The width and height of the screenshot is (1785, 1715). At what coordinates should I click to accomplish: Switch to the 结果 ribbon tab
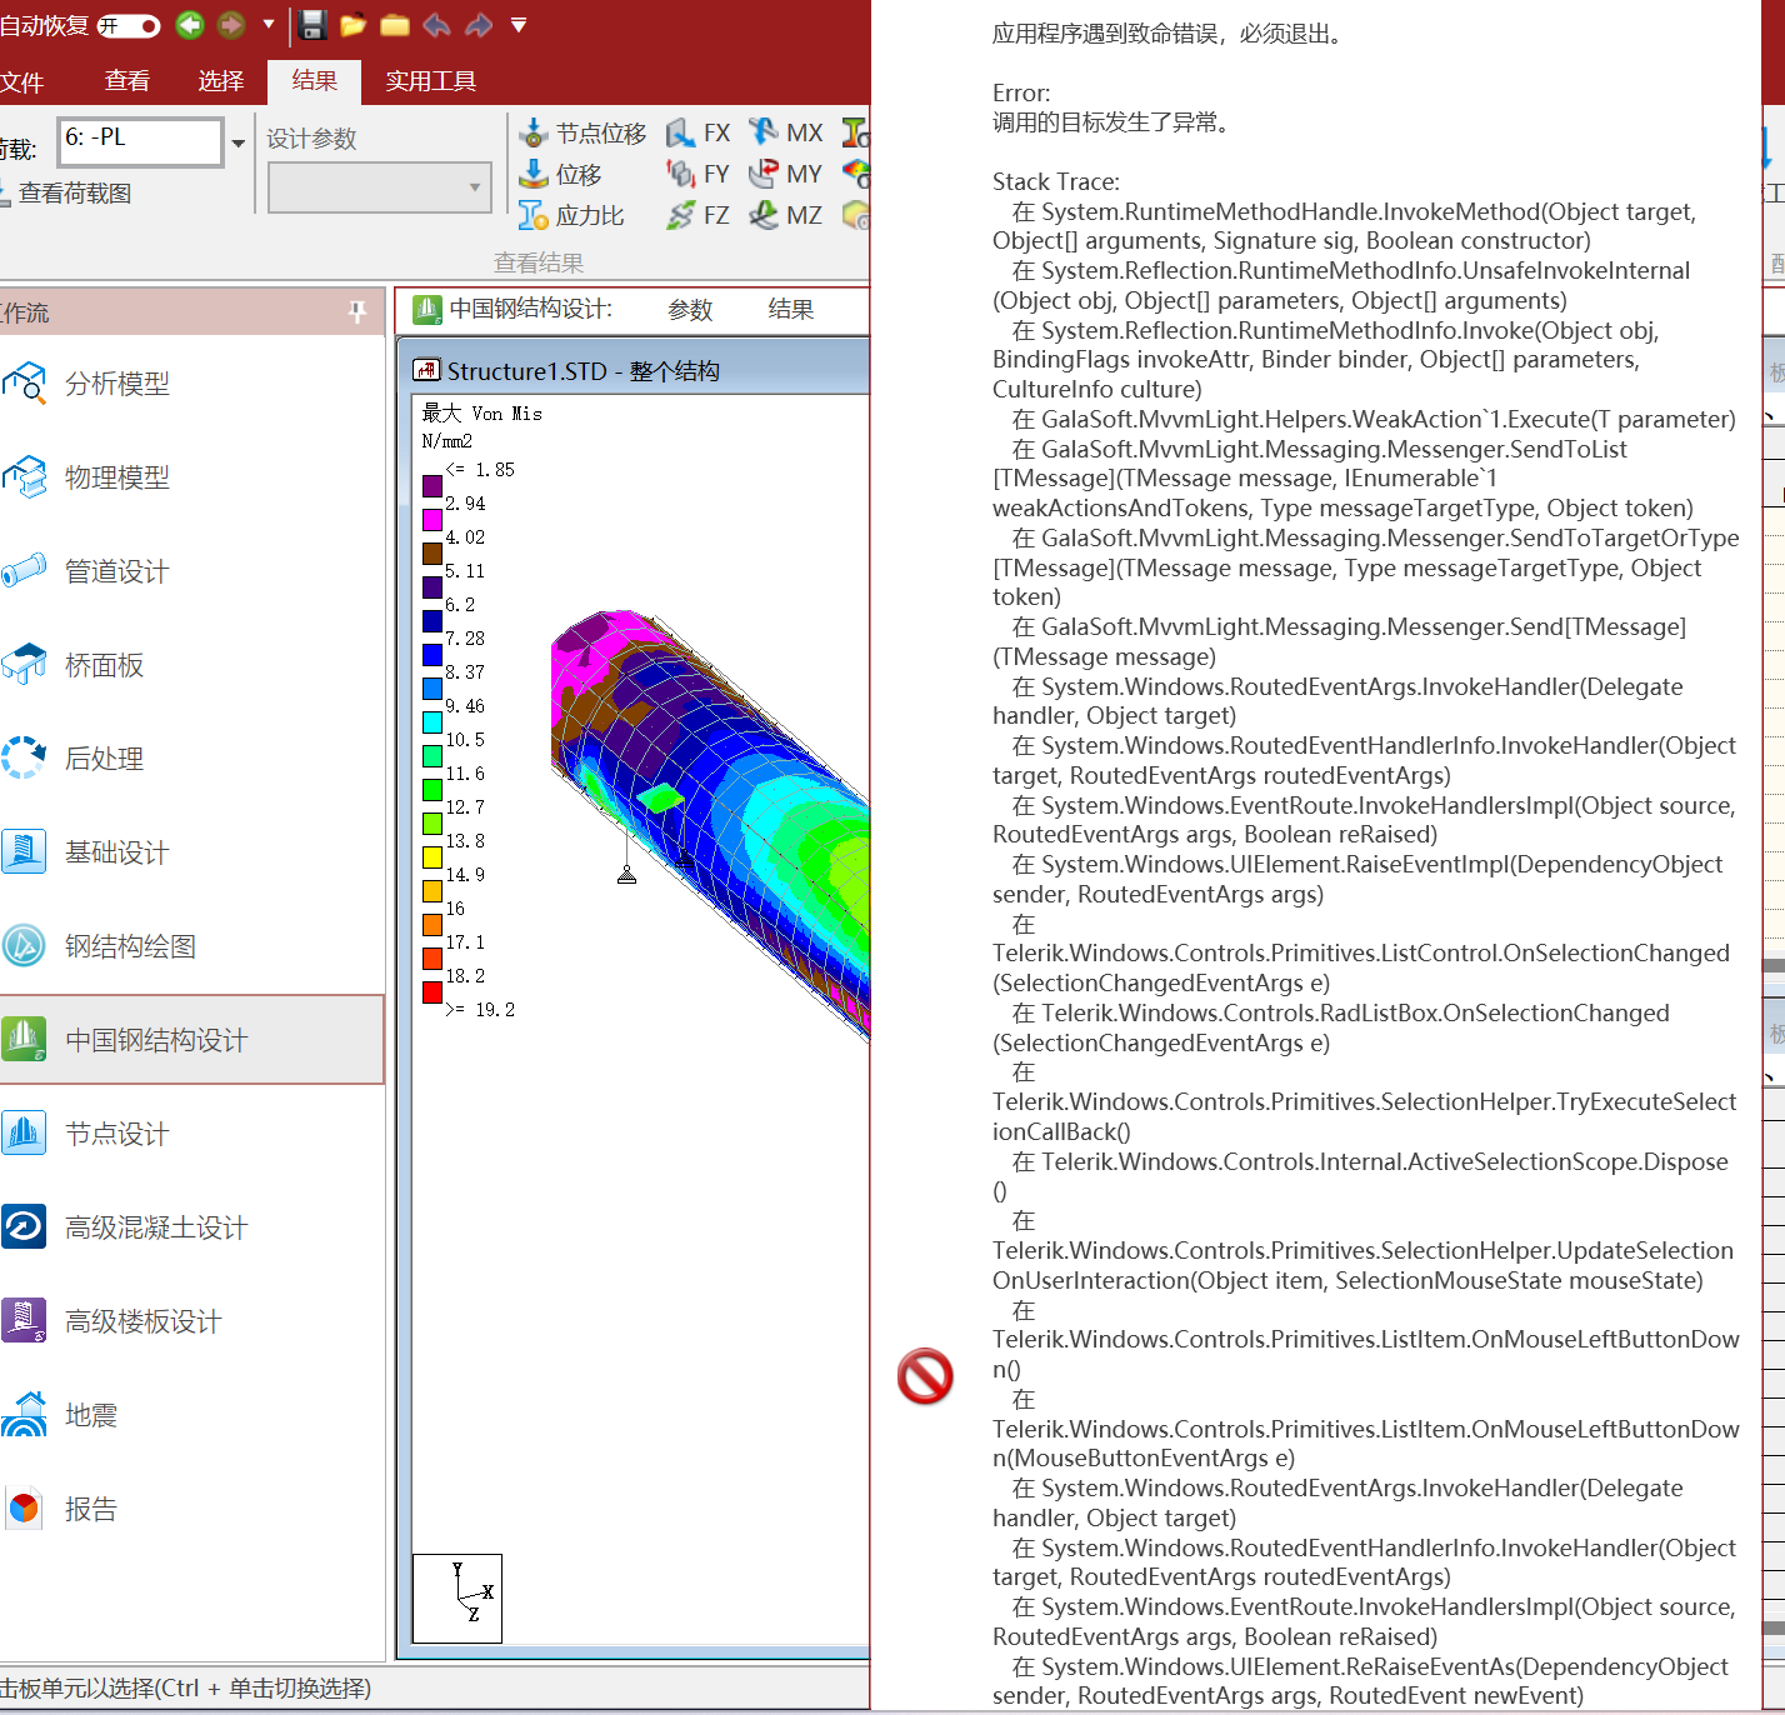[314, 81]
